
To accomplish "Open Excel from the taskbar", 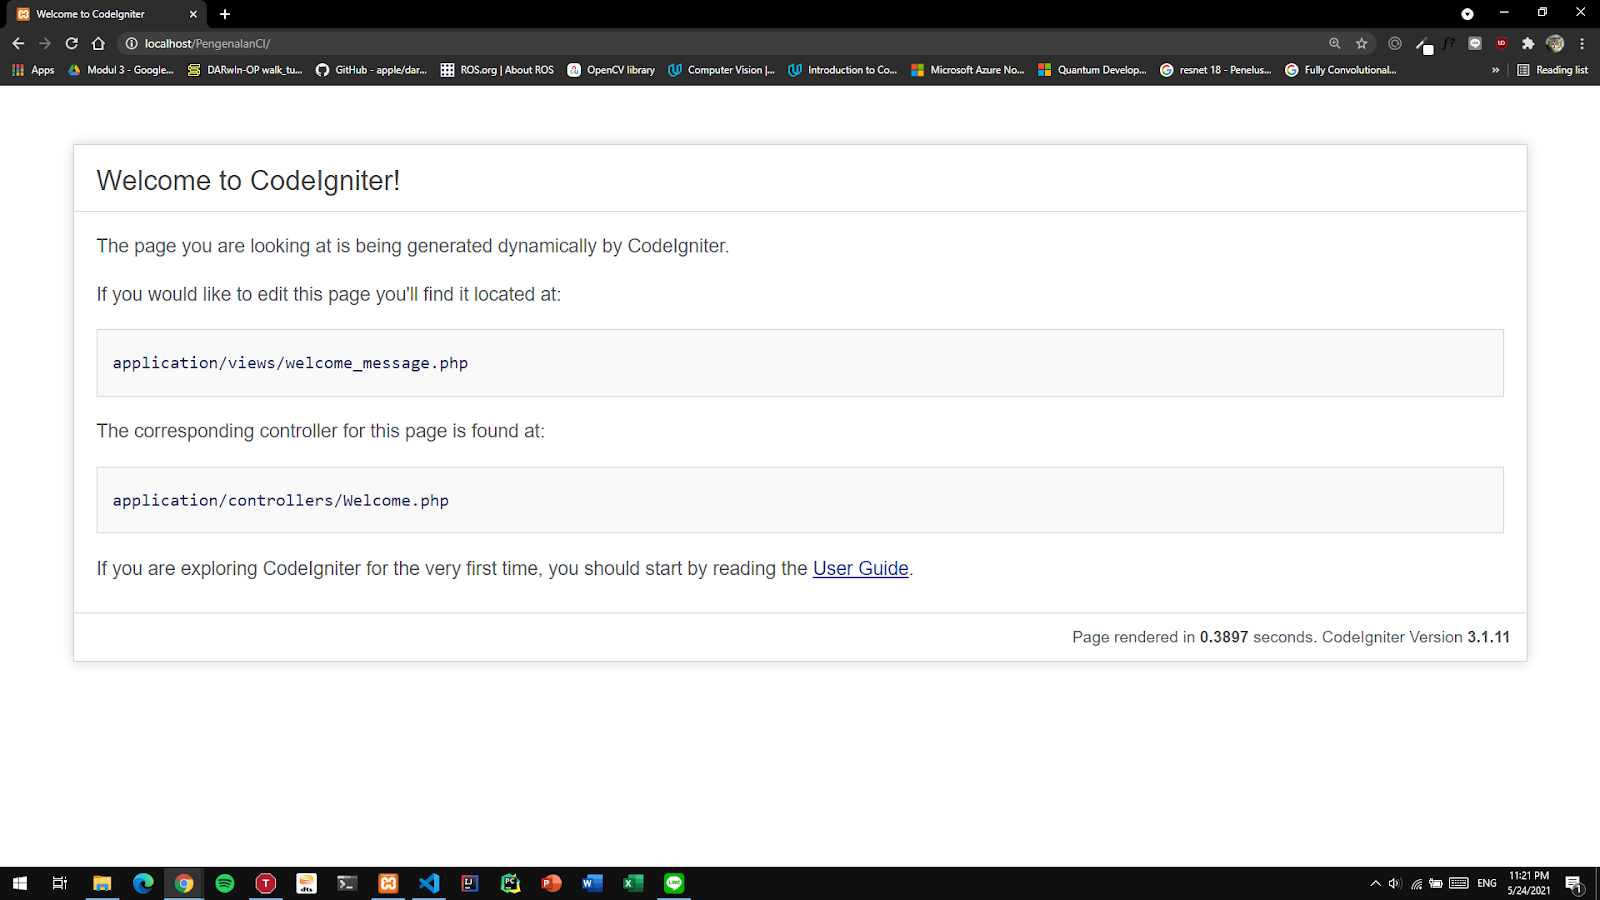I will (x=633, y=883).
